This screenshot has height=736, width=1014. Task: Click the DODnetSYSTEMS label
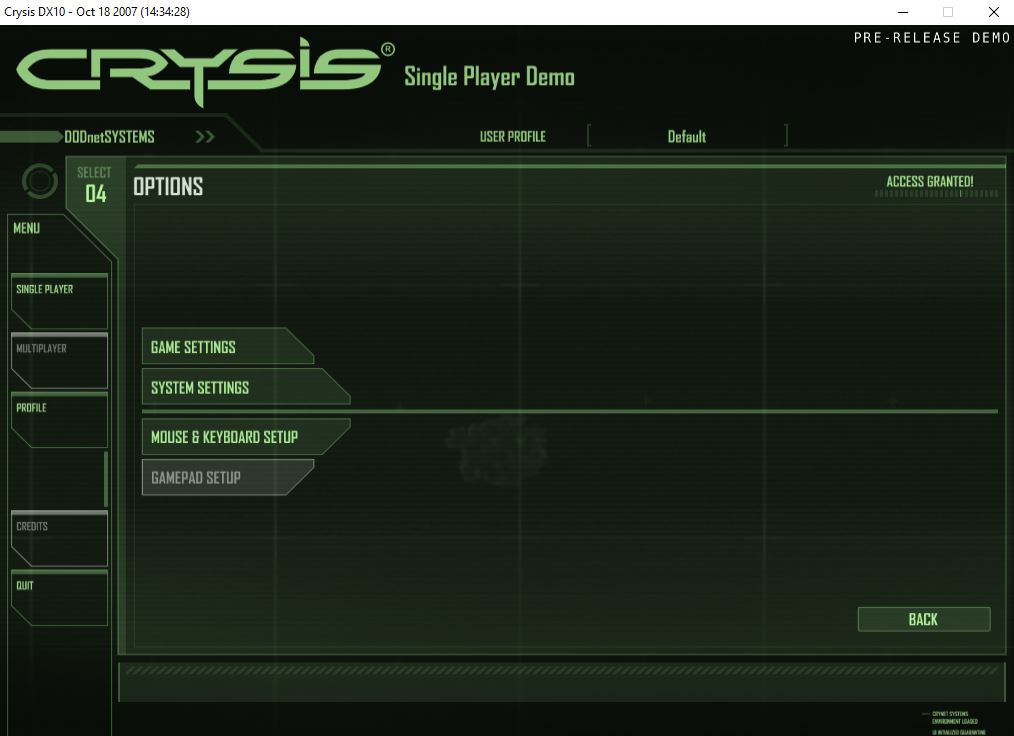tap(109, 136)
